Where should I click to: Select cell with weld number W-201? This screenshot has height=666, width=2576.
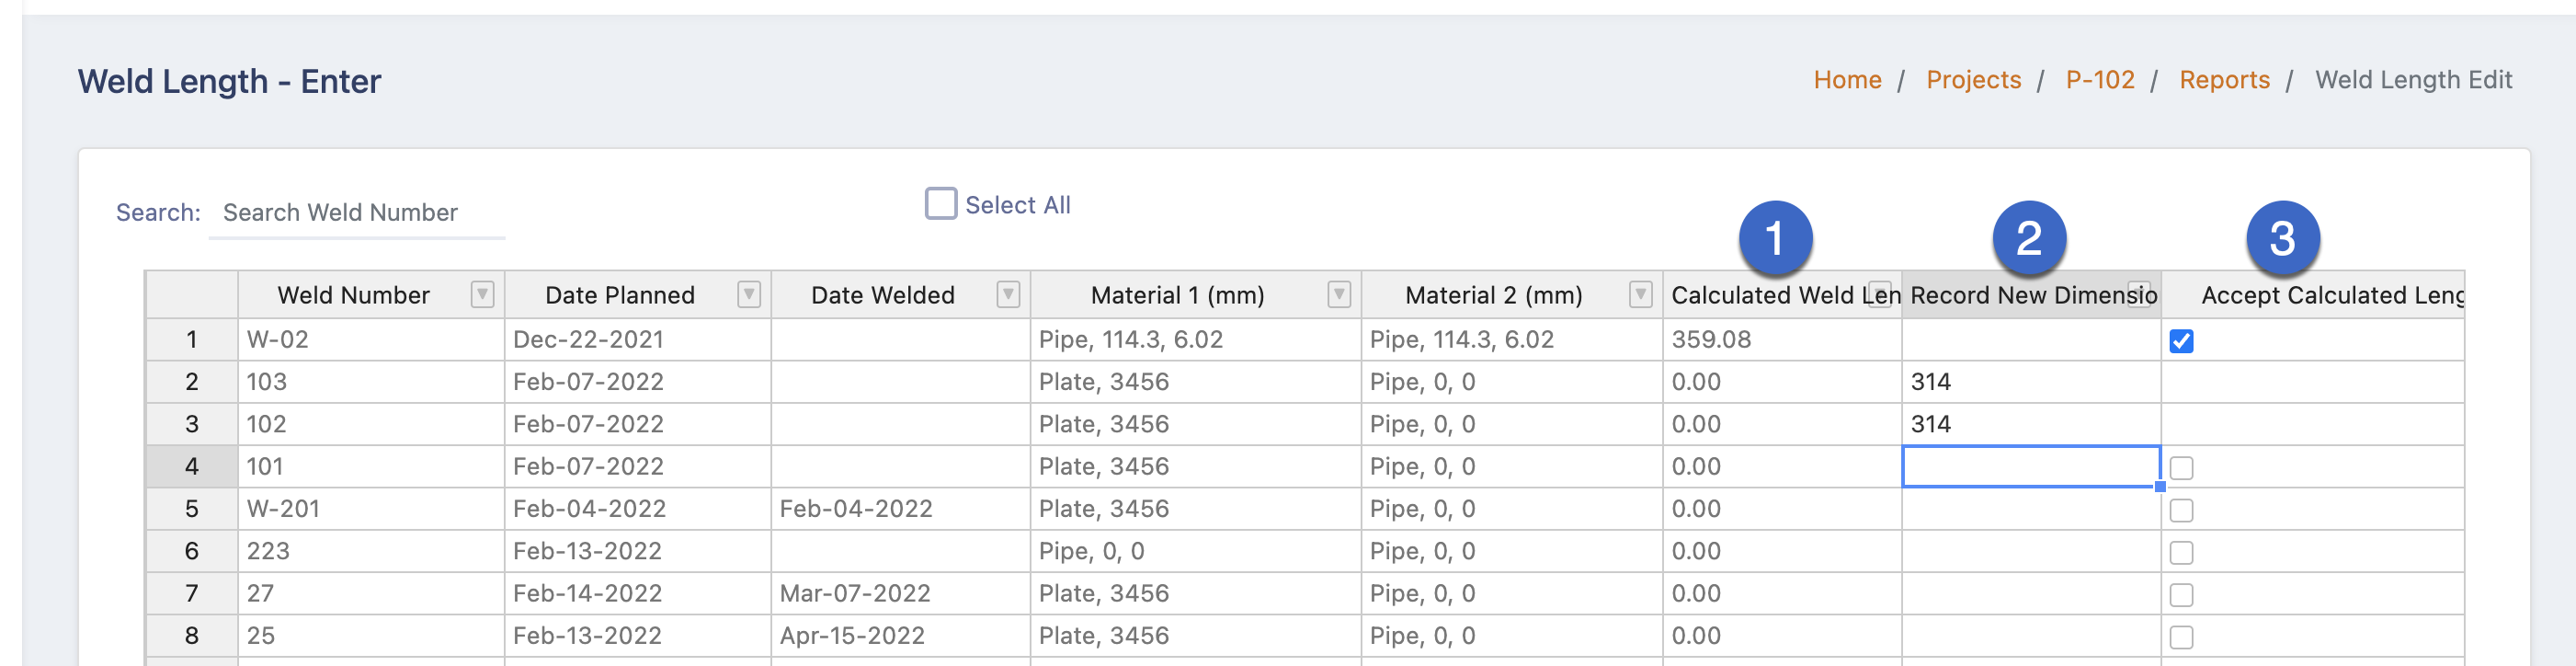(371, 509)
